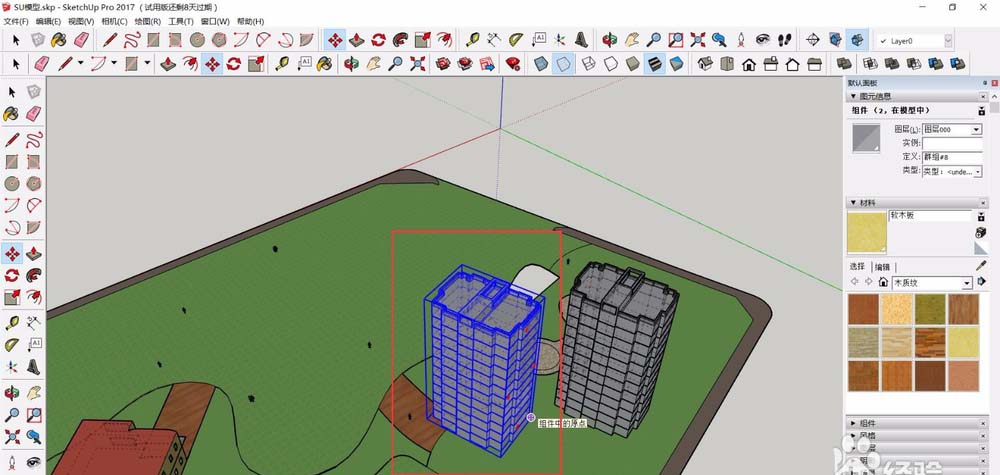Viewport: 1000px width, 475px height.
Task: Open the 木质纹 material library dropdown
Action: tap(967, 283)
